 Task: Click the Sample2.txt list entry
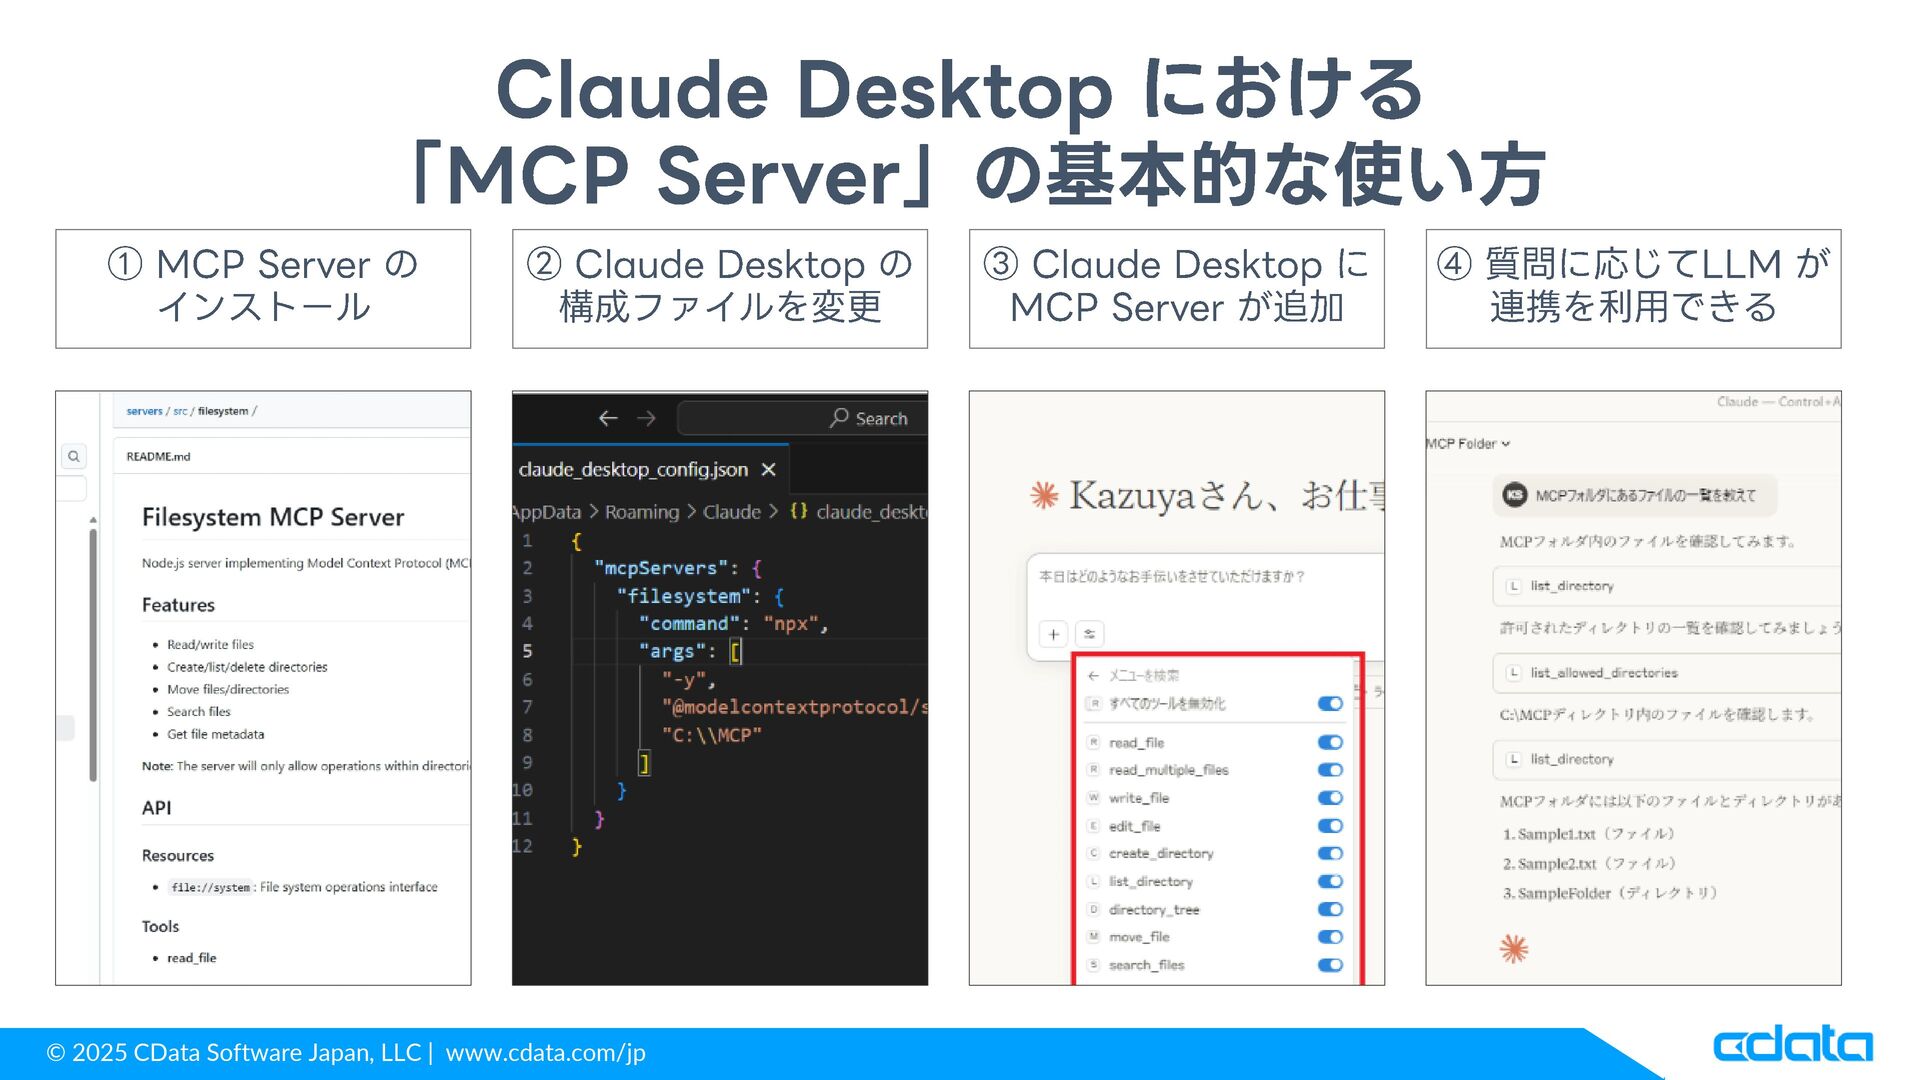[1589, 863]
